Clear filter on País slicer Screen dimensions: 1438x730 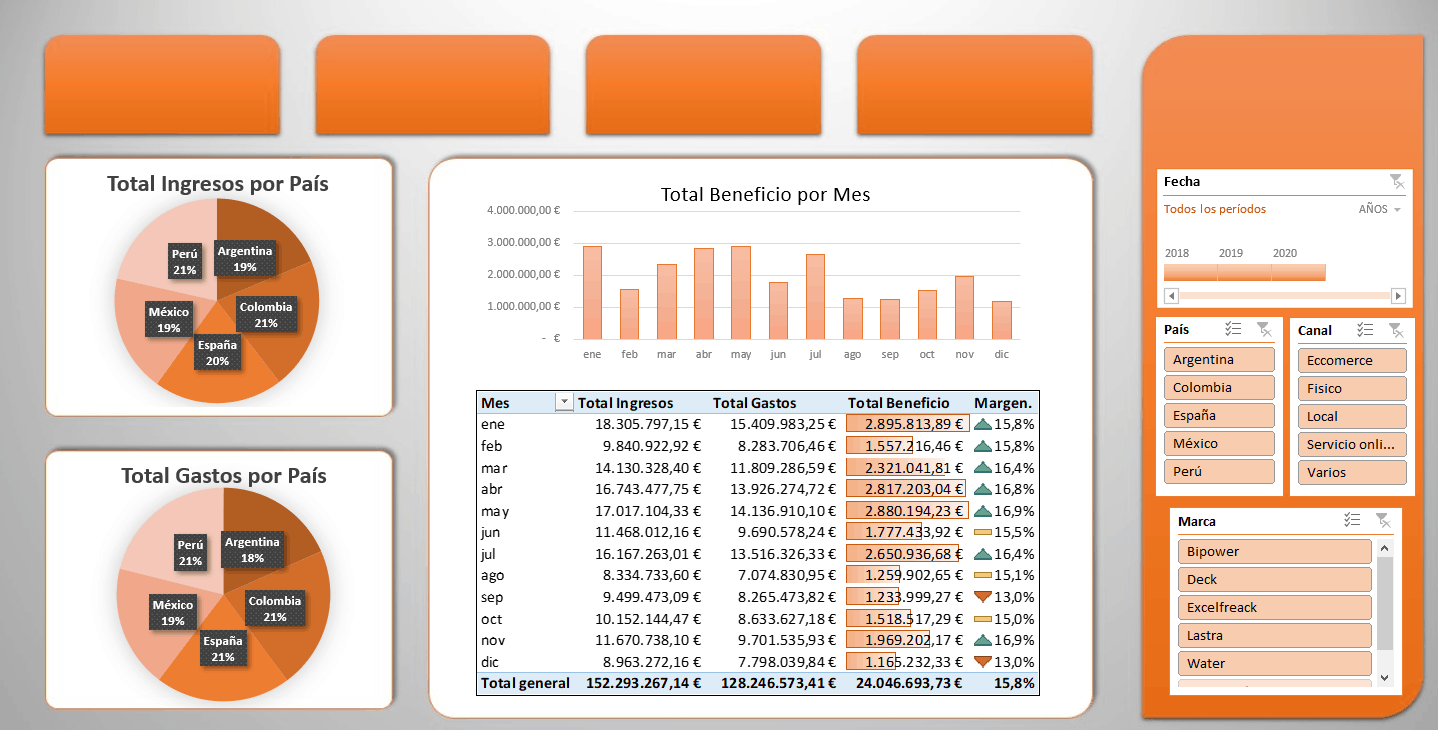(x=1264, y=329)
